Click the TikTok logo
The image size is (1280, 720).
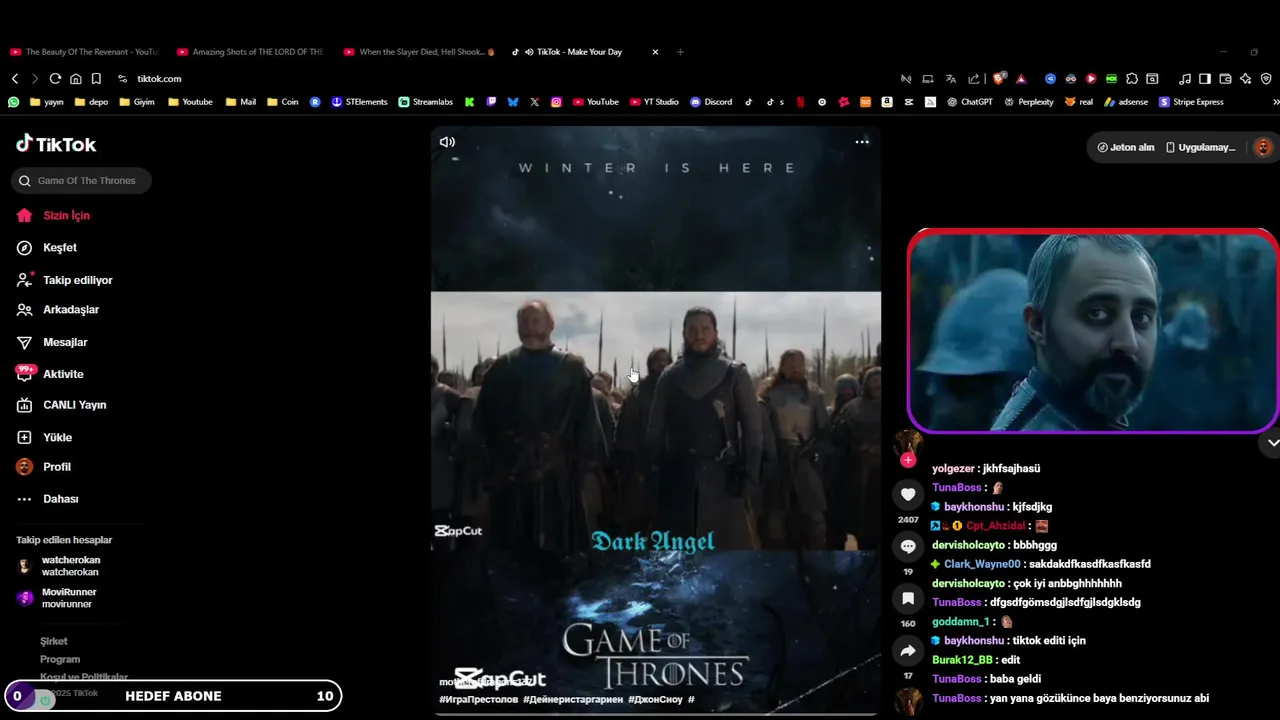56,144
